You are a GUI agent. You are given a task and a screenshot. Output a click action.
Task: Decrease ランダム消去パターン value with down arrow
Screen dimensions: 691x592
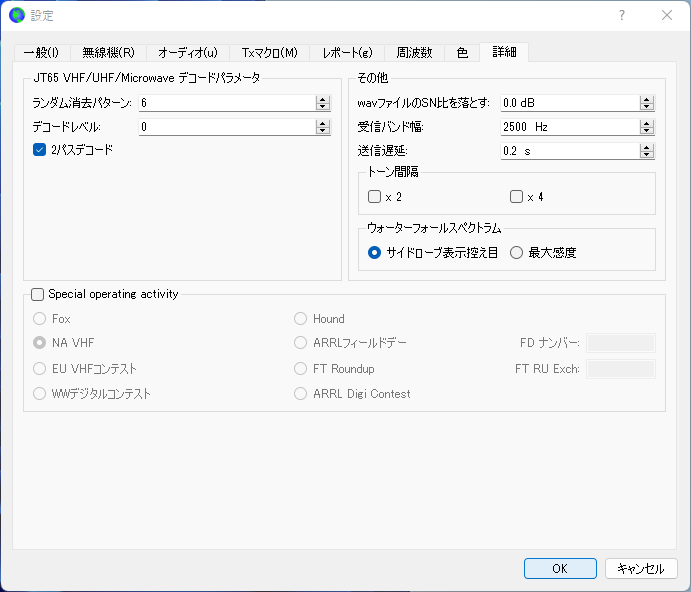[x=323, y=106]
